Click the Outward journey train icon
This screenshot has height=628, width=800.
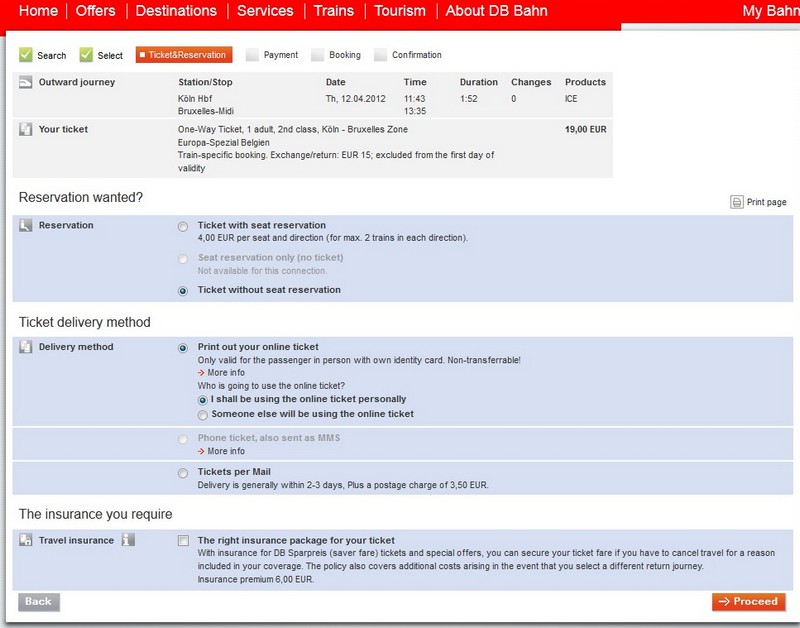pyautogui.click(x=26, y=82)
